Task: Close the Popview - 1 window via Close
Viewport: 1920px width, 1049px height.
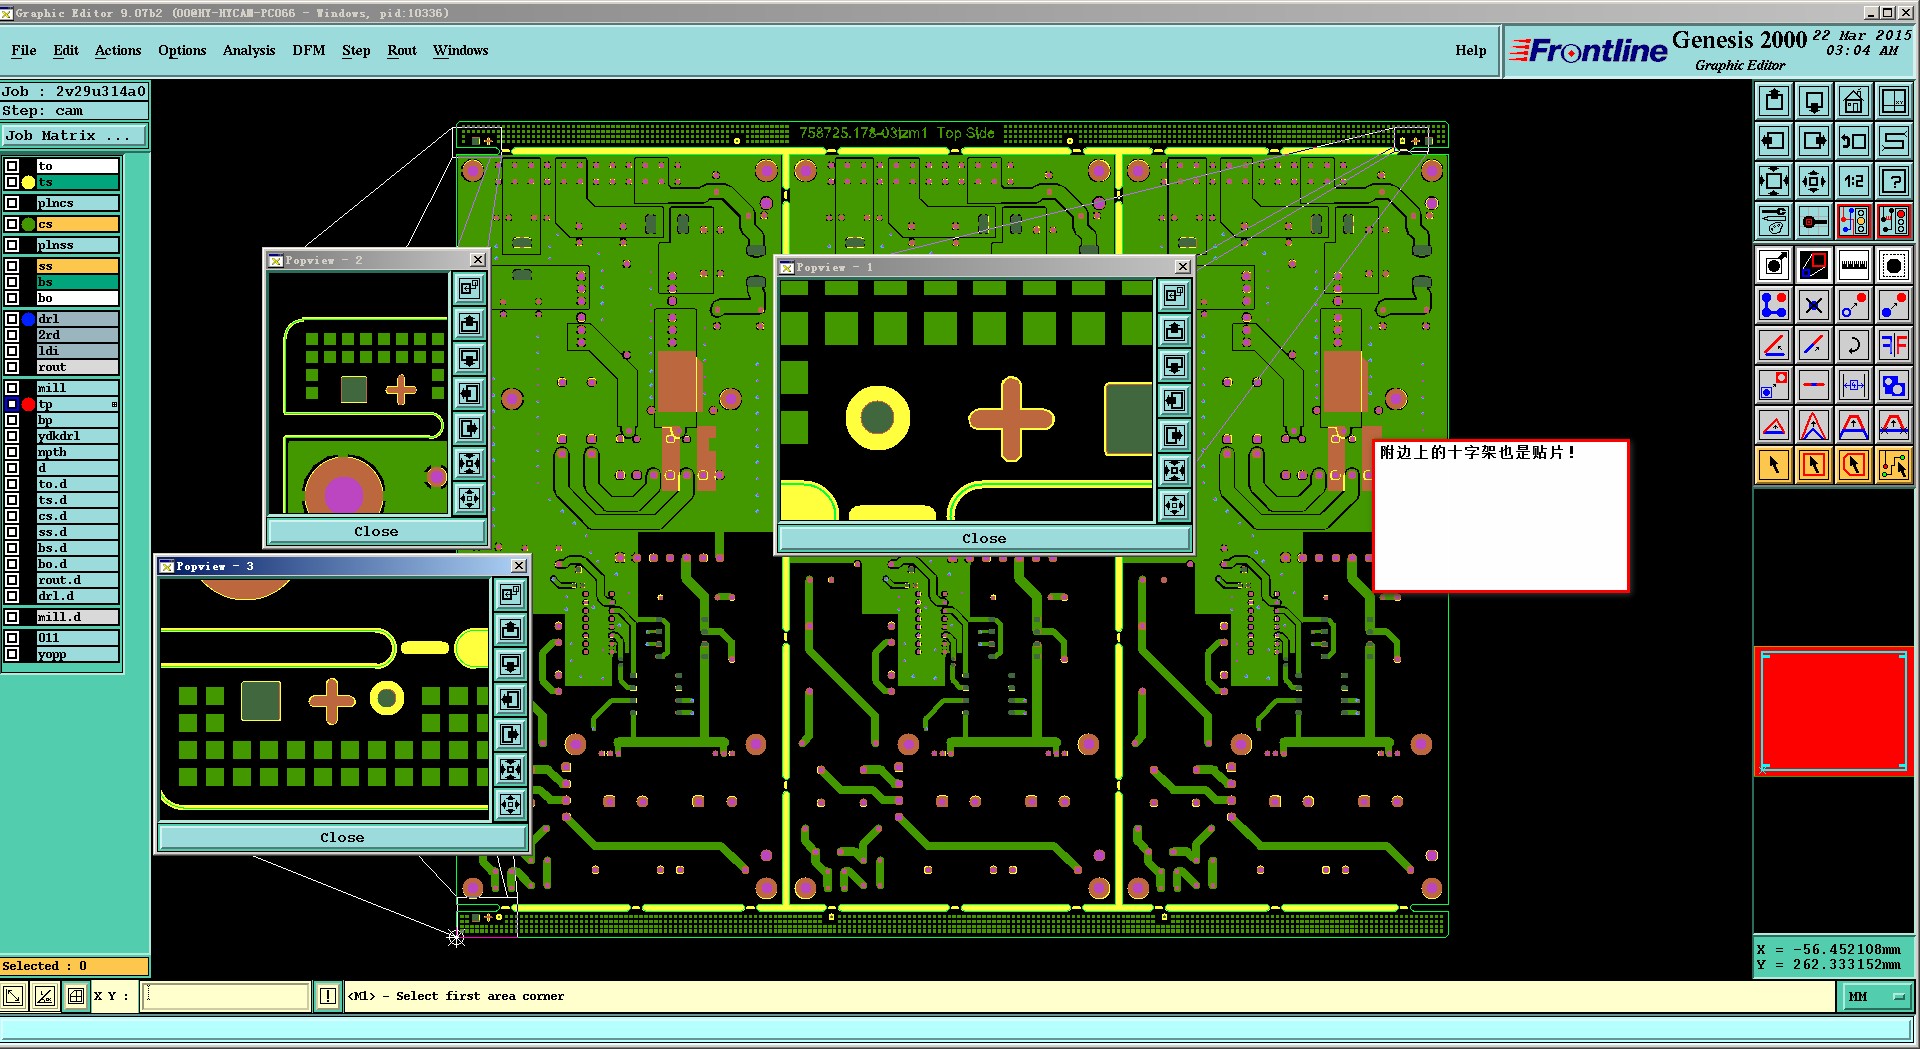Action: point(984,538)
